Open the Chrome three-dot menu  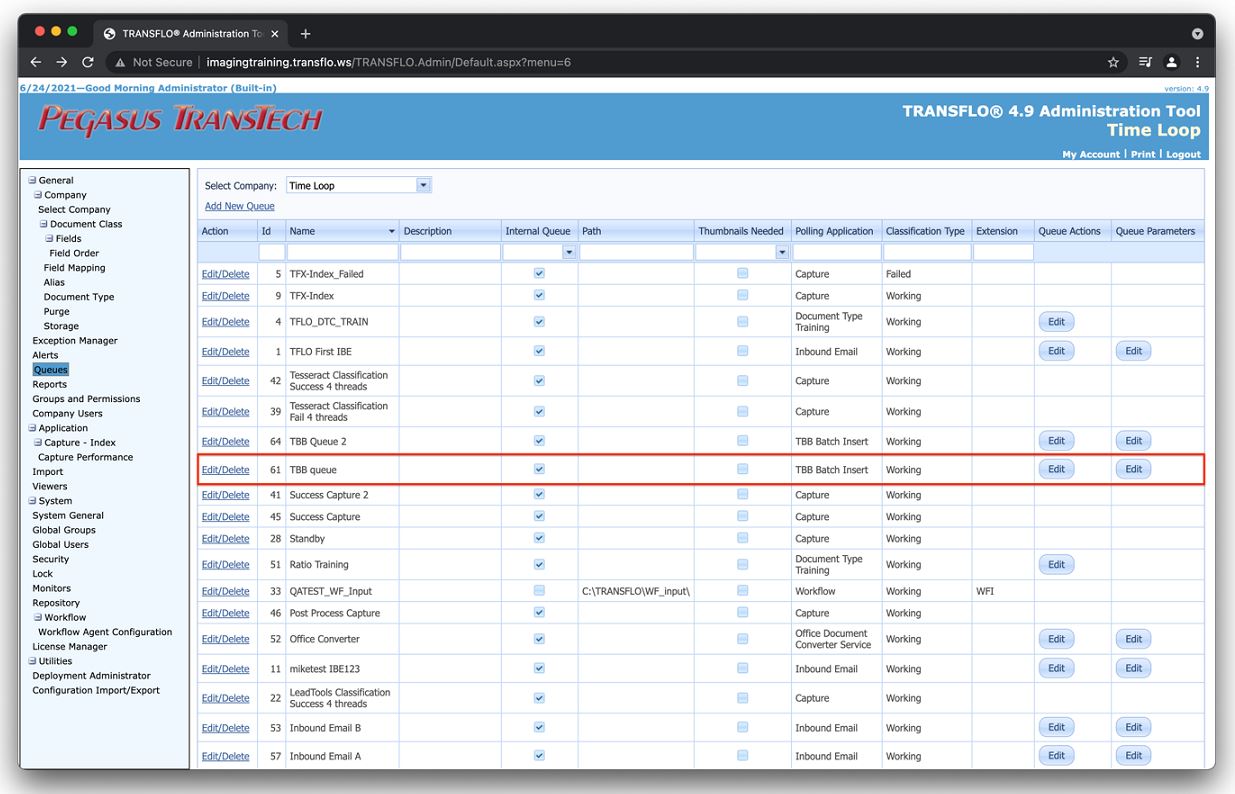(x=1197, y=62)
